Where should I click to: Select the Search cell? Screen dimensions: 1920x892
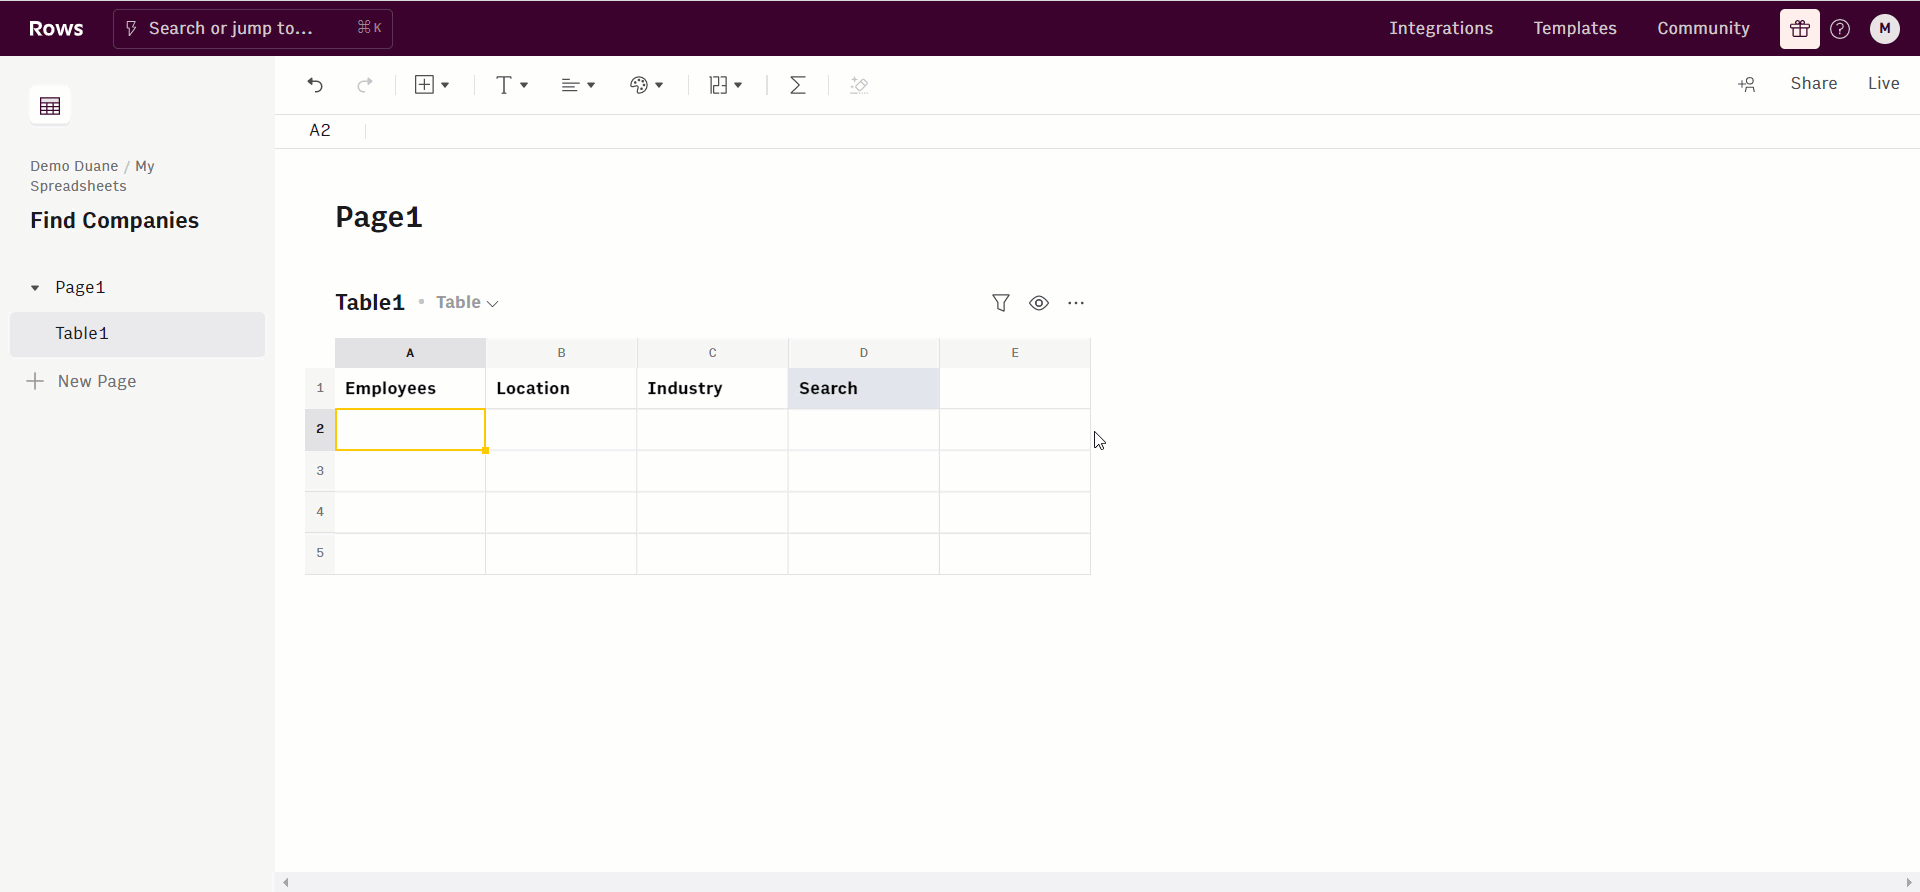[864, 388]
